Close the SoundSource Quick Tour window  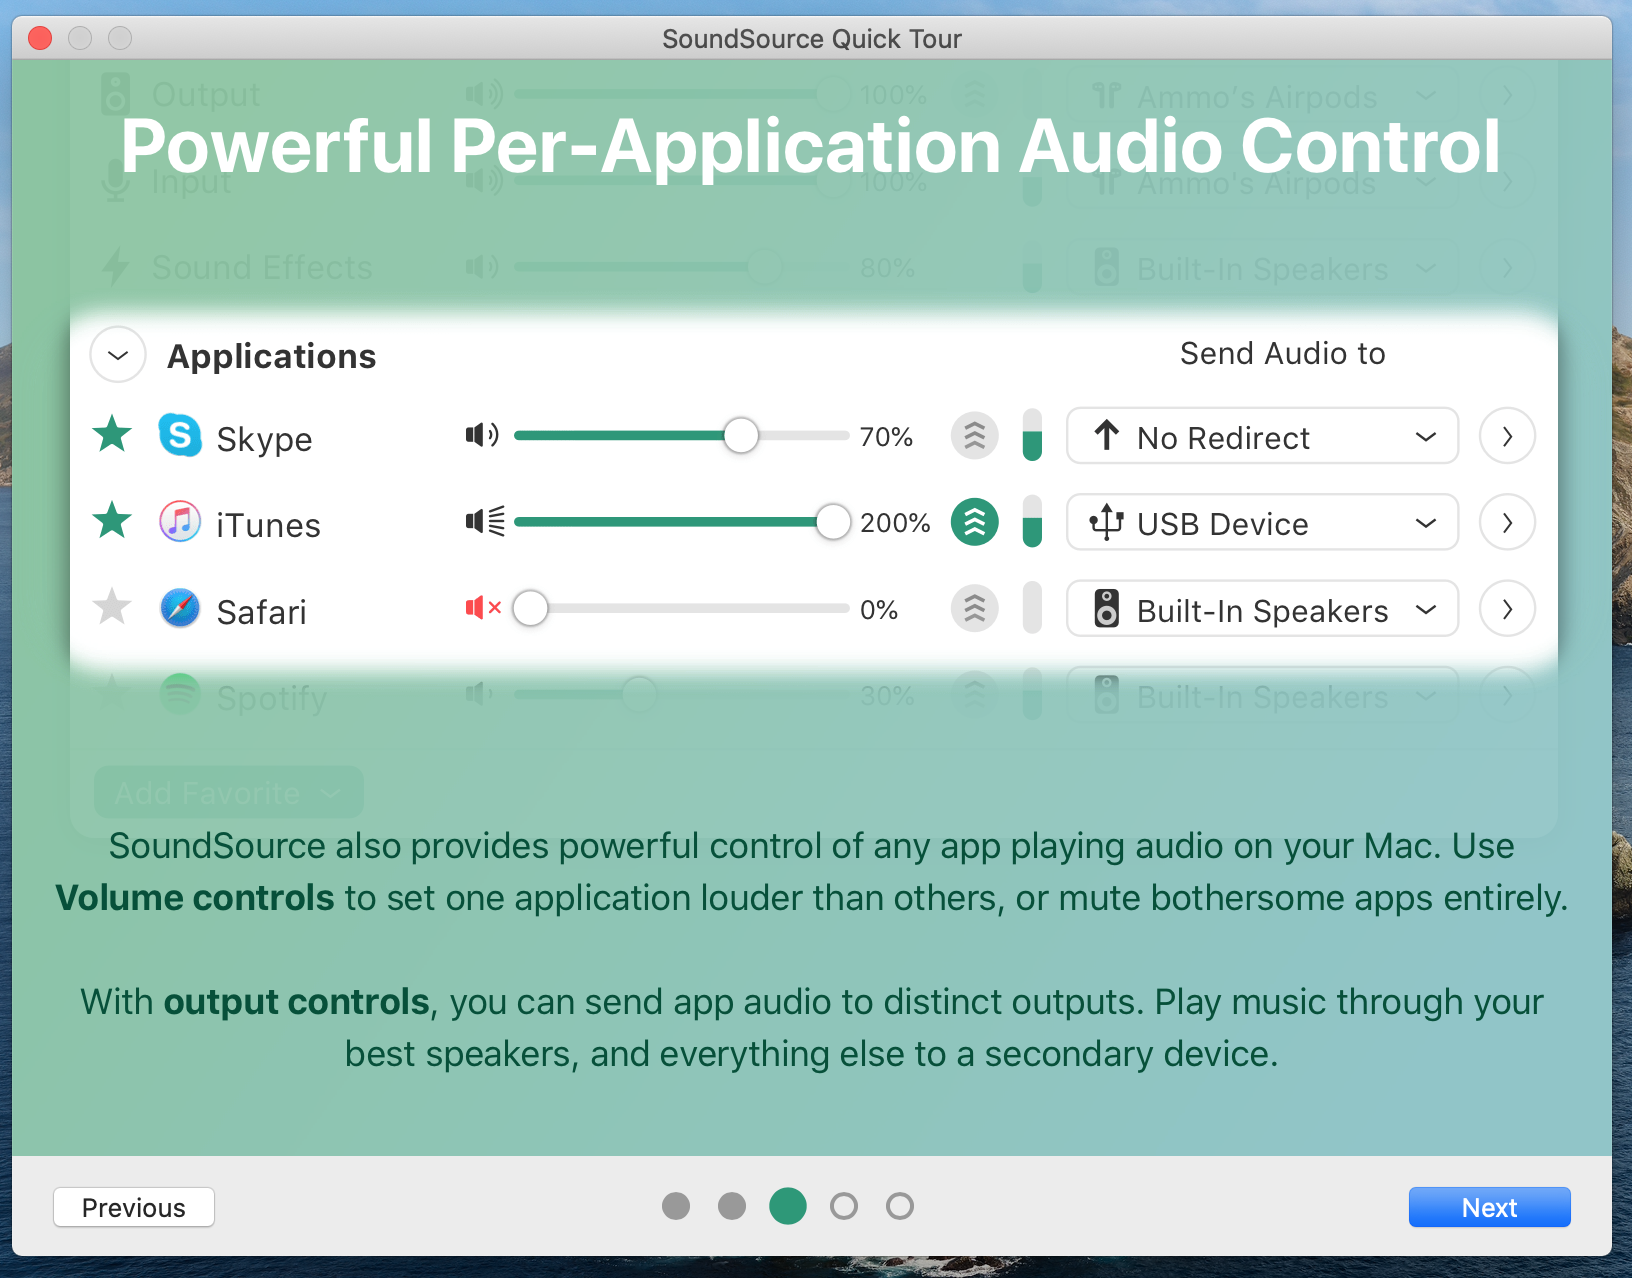click(x=40, y=38)
